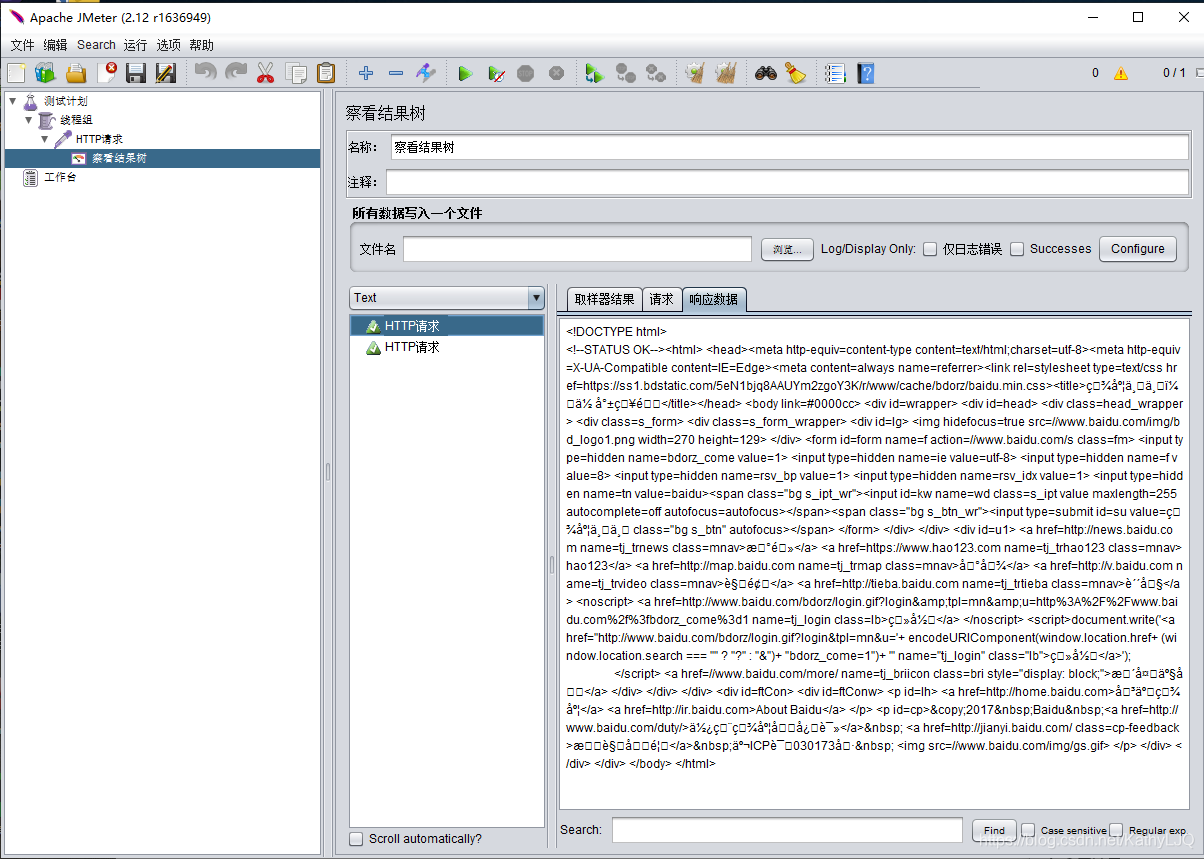Image resolution: width=1204 pixels, height=859 pixels.
Task: Toggle Scroll automatically checkbox
Action: coord(356,839)
